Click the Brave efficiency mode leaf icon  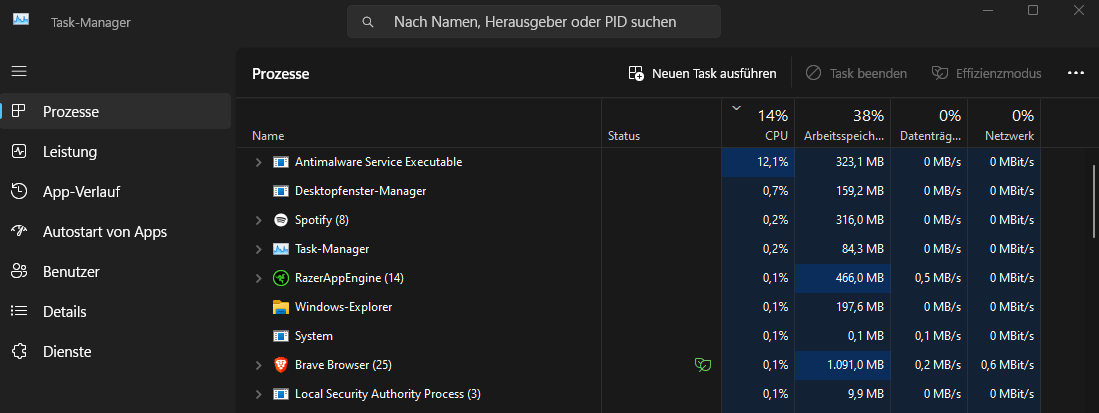coord(703,365)
